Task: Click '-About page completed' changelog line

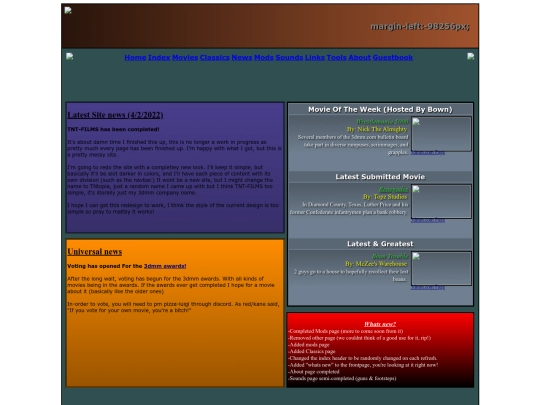Action: point(314,372)
